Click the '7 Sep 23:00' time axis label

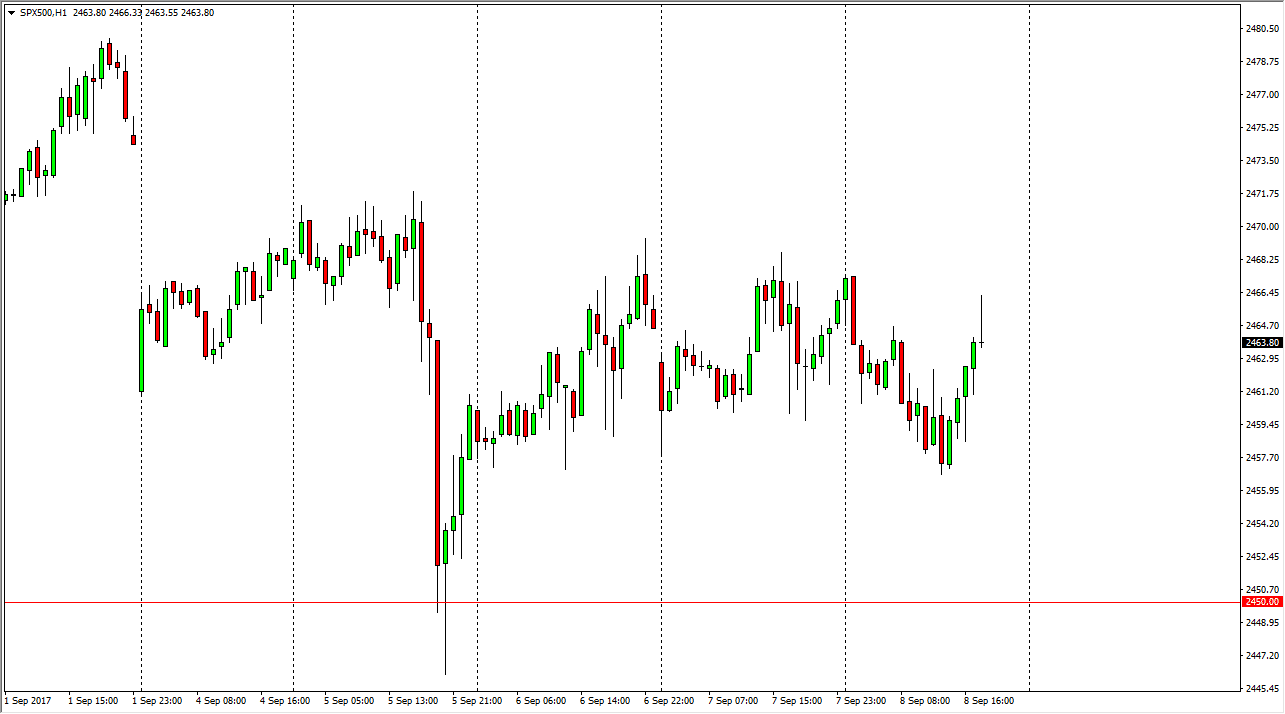pyautogui.click(x=861, y=701)
